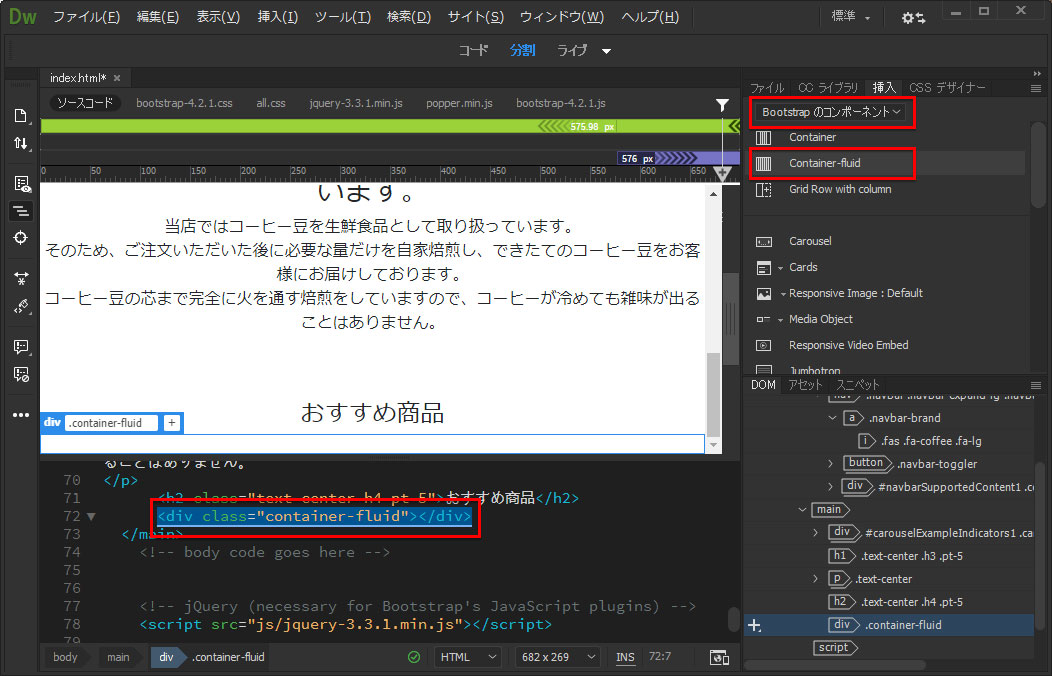Toggle the INS insert mode indicator
The width and height of the screenshot is (1052, 676).
click(625, 657)
